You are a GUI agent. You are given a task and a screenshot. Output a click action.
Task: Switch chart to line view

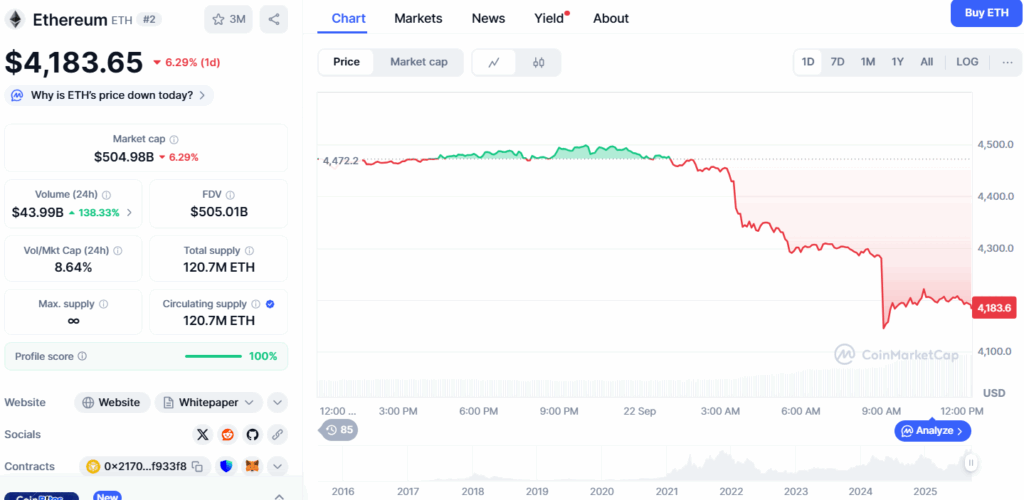pos(494,62)
